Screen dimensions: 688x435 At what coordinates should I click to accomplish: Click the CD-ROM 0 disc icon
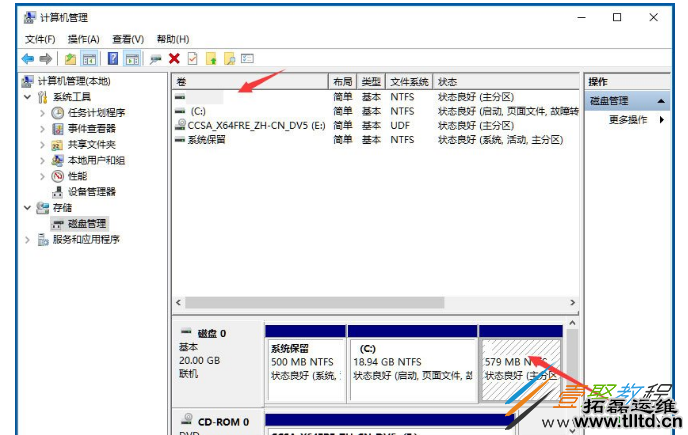[x=187, y=419]
